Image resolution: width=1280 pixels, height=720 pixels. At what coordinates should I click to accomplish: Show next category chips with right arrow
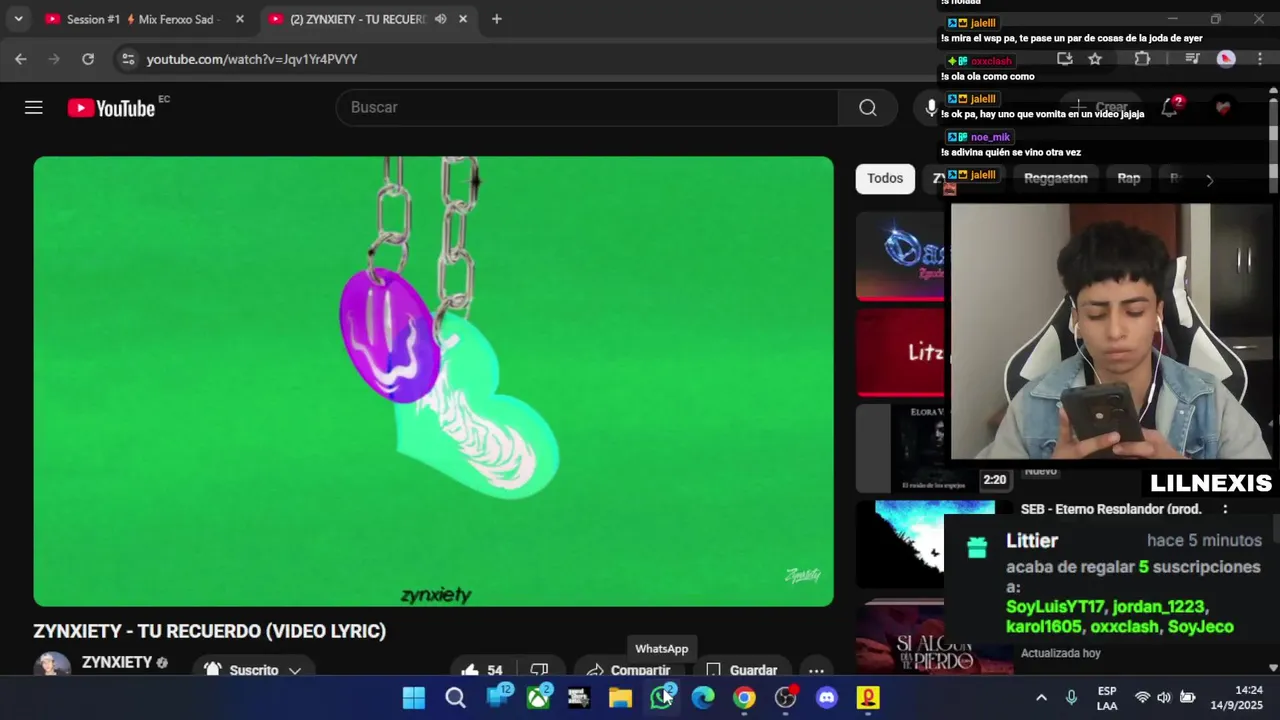click(x=1209, y=180)
